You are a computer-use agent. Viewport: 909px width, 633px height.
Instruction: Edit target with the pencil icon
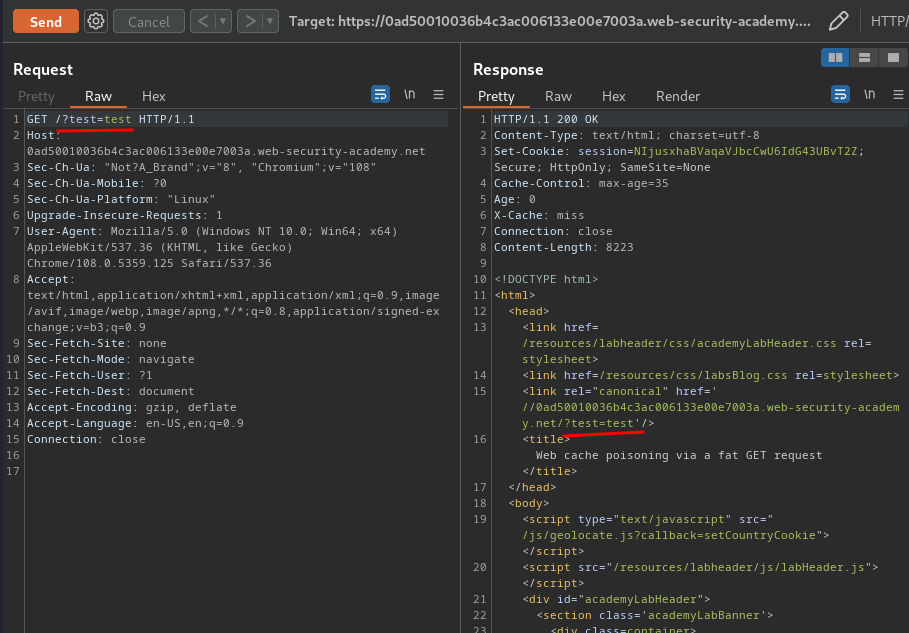pyautogui.click(x=838, y=21)
